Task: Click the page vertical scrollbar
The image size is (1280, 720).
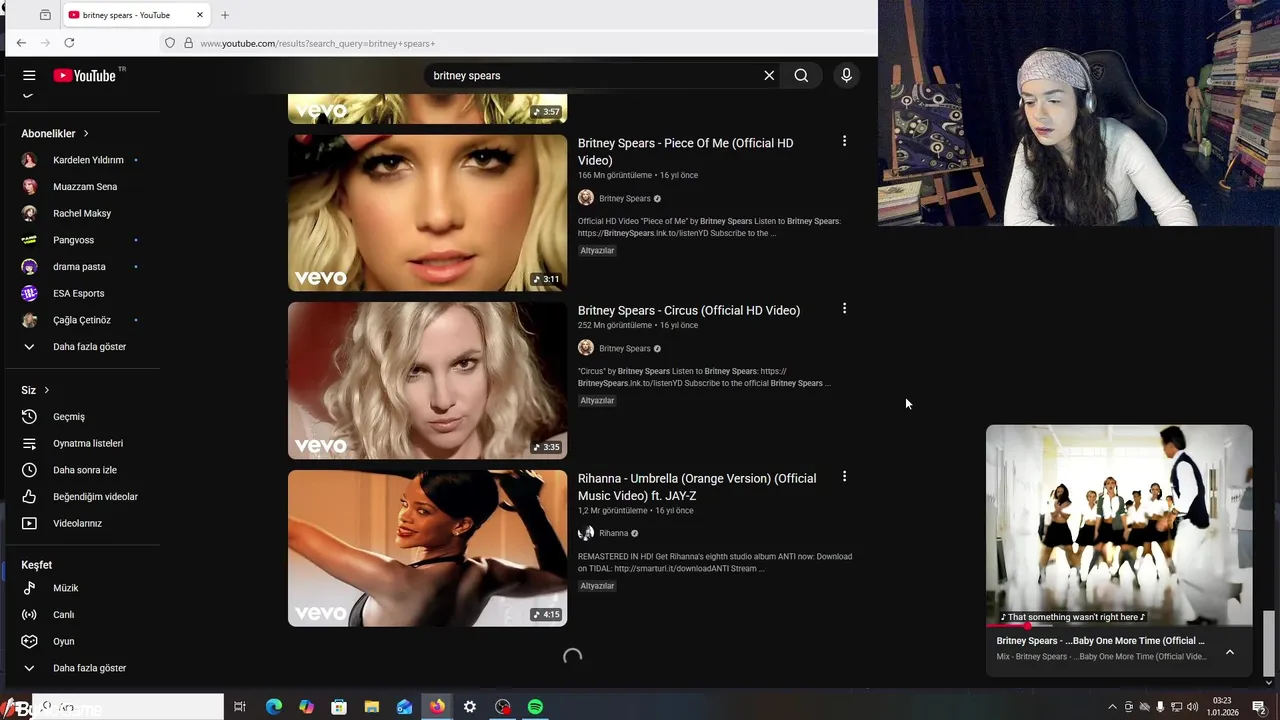Action: 1268,643
